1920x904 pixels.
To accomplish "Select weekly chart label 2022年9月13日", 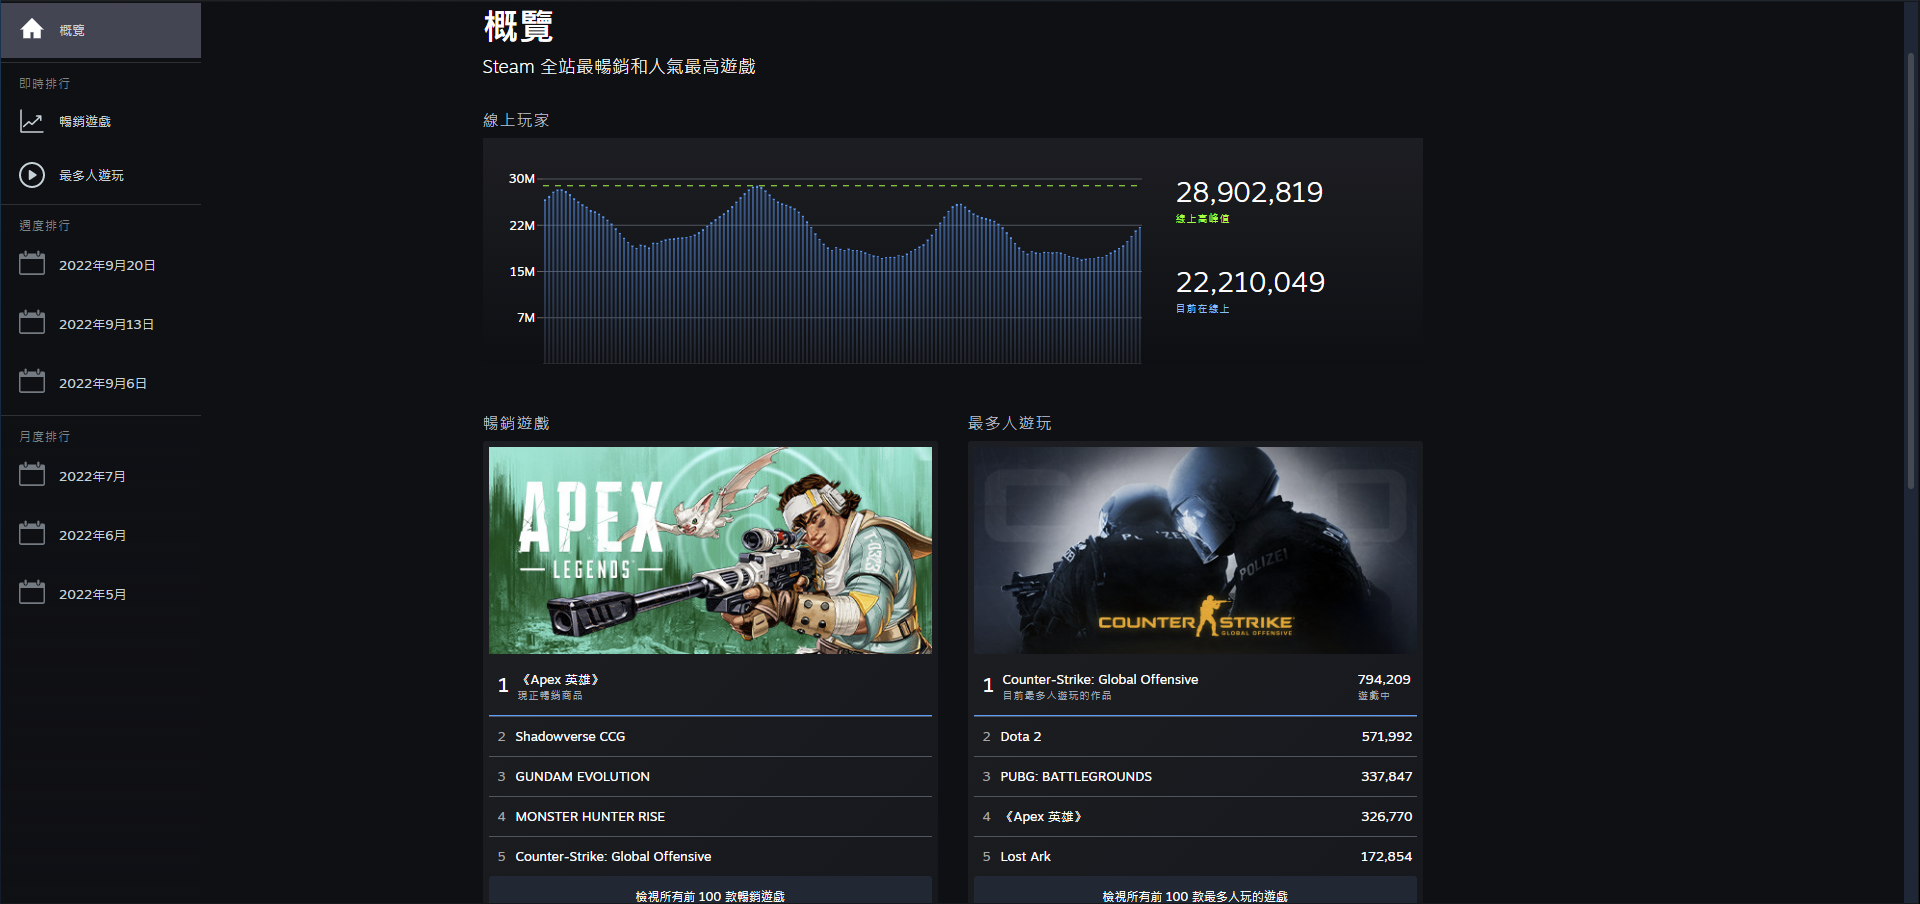I will (106, 324).
